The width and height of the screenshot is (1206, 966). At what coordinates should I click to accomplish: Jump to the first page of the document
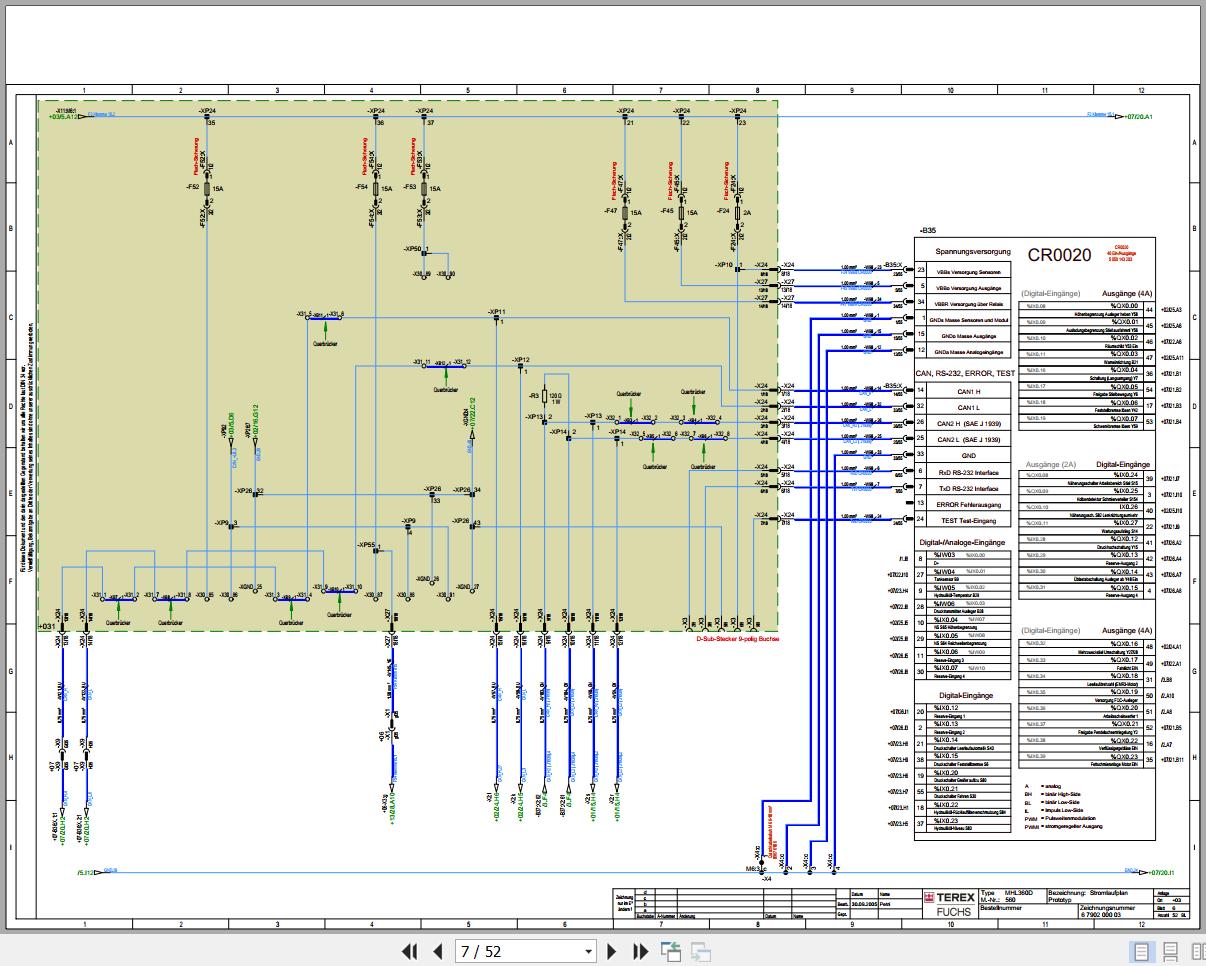tap(409, 952)
